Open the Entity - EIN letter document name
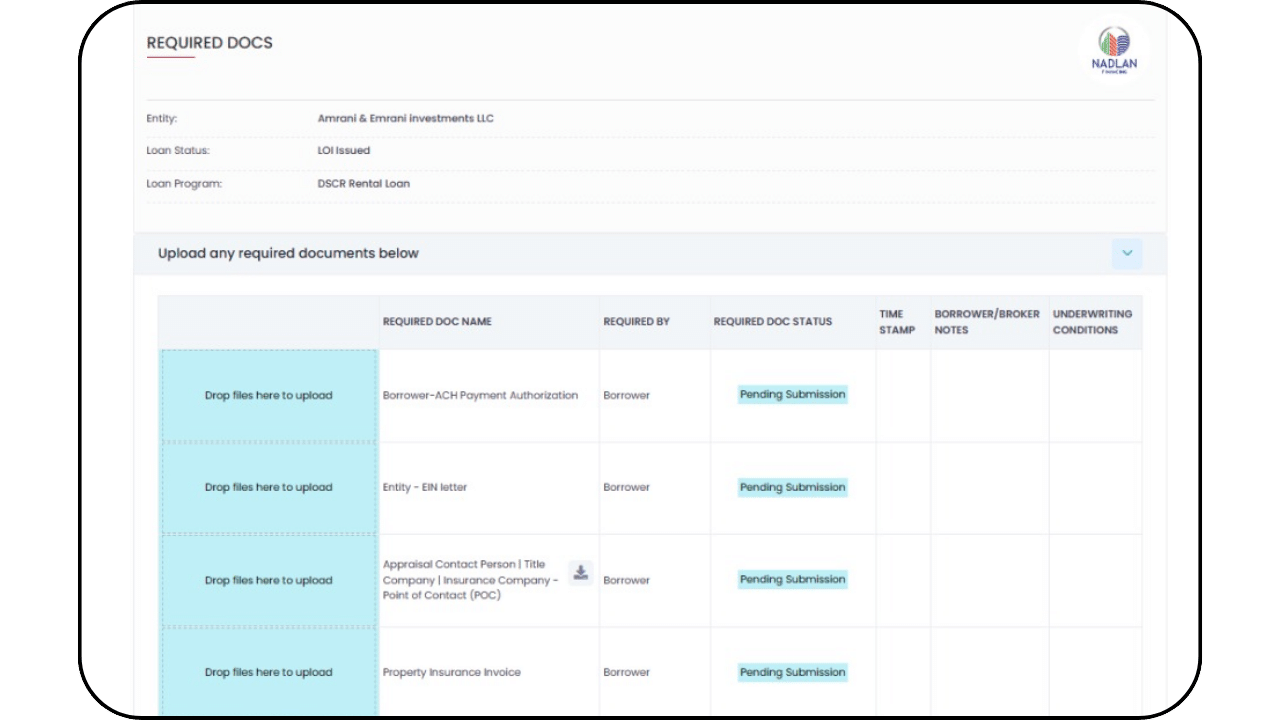The width and height of the screenshot is (1280, 720). 425,488
